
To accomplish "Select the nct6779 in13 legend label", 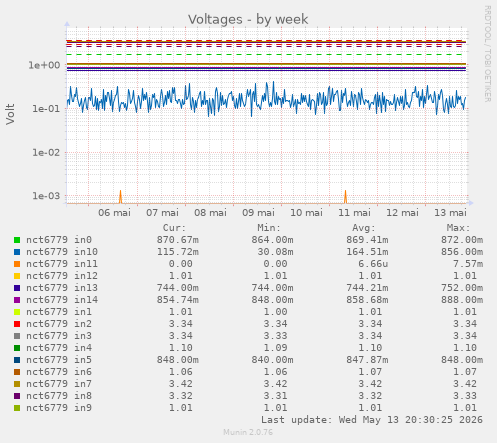I will [62, 288].
